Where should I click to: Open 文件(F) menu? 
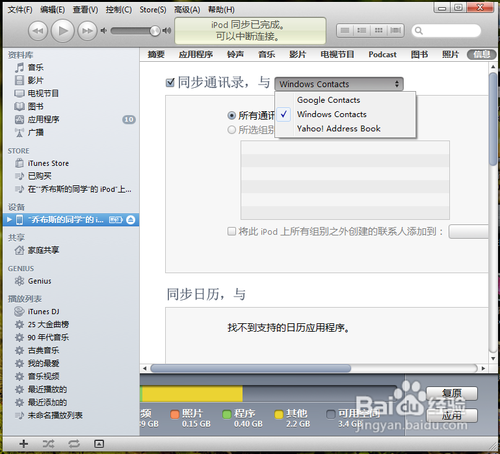(20, 10)
